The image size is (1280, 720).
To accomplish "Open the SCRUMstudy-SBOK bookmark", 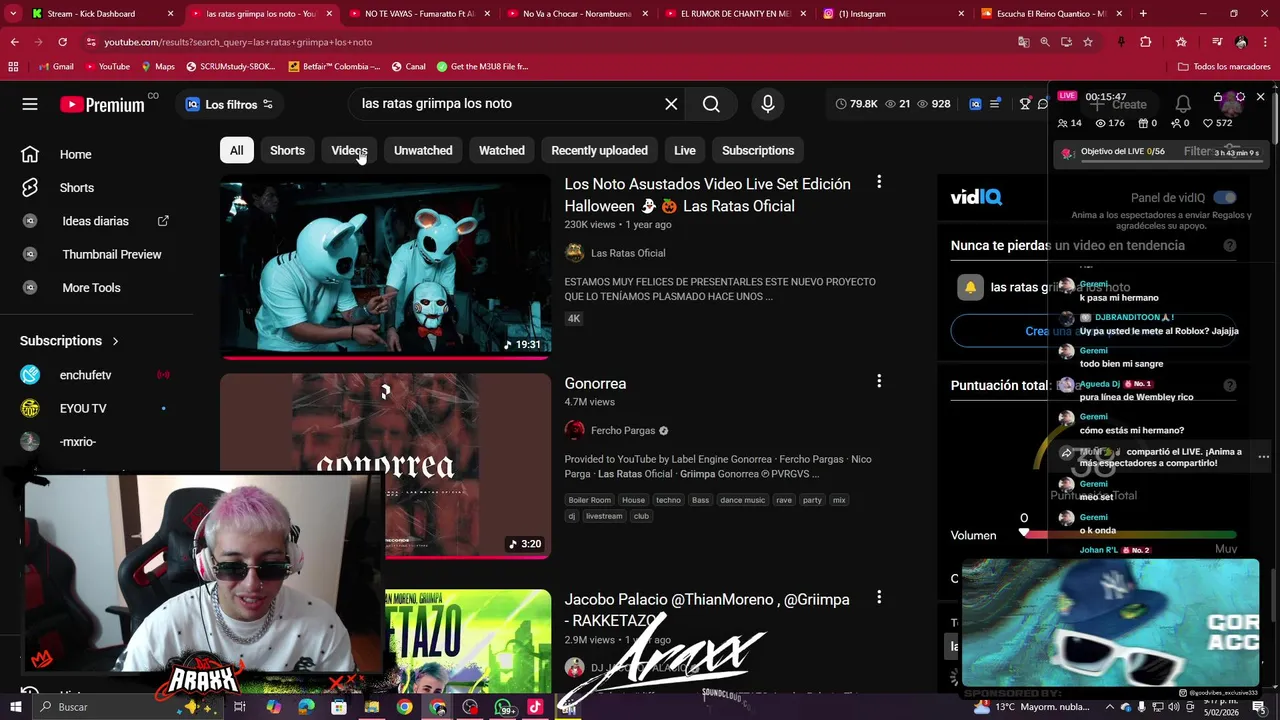I will coord(228,67).
